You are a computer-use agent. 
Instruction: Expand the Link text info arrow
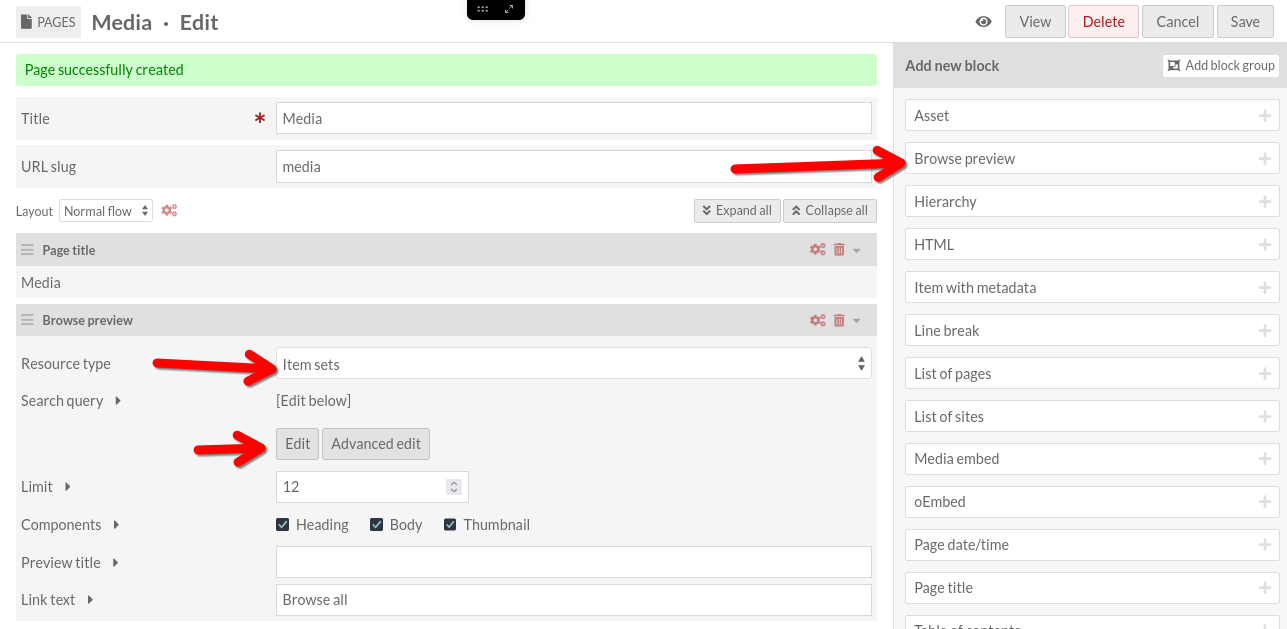pos(90,600)
